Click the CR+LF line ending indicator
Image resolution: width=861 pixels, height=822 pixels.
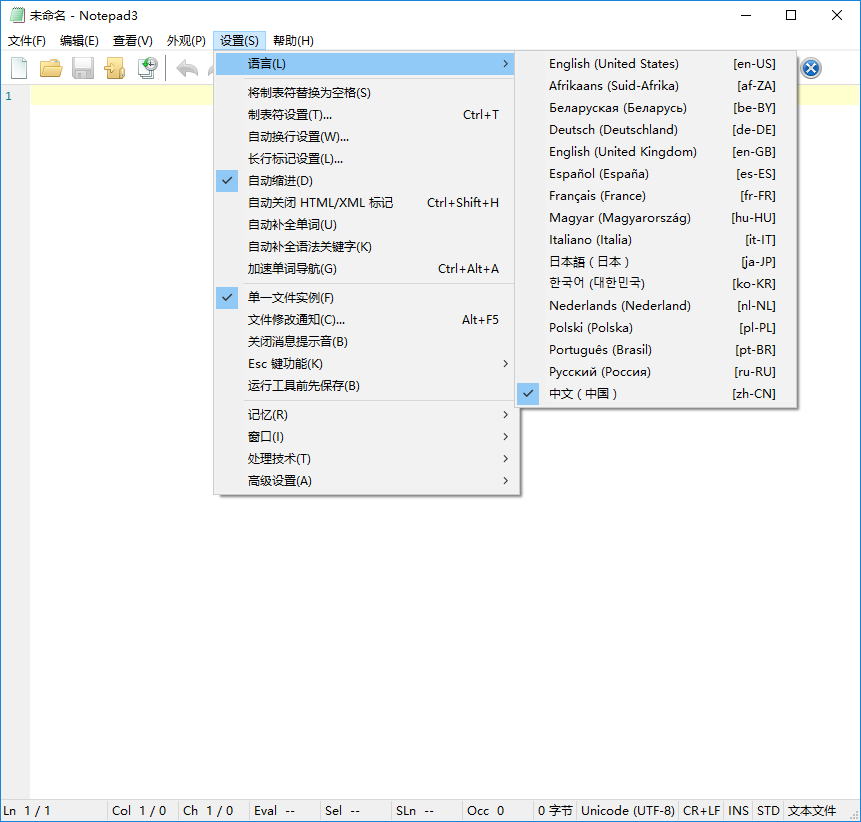(x=701, y=810)
